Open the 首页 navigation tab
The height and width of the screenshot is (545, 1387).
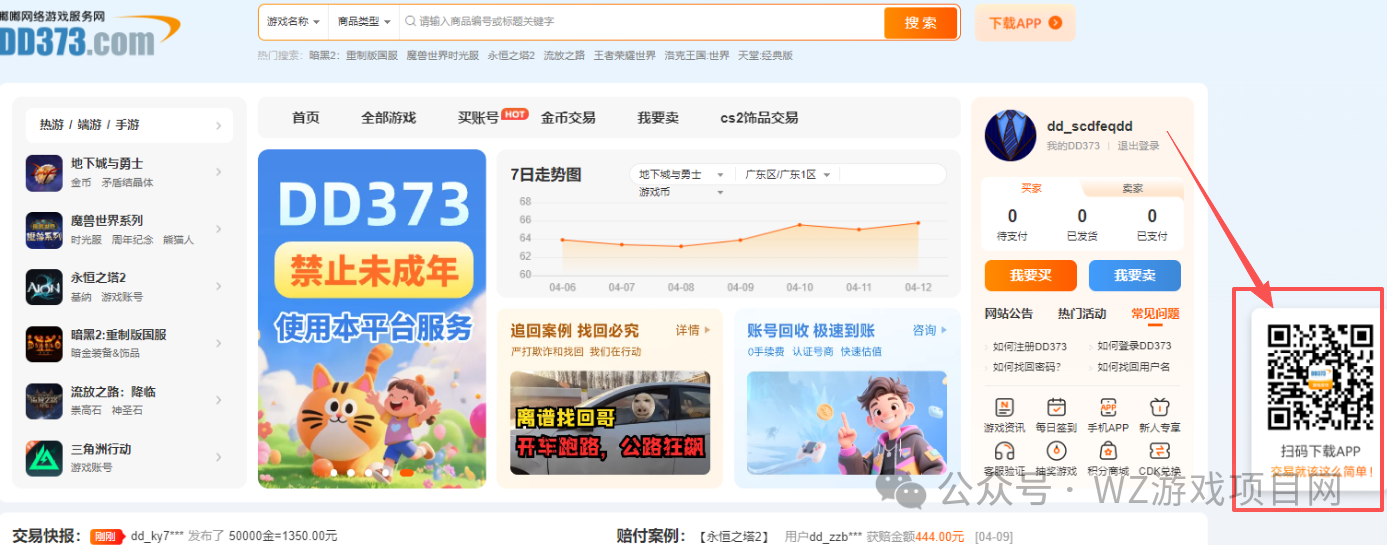[x=306, y=117]
